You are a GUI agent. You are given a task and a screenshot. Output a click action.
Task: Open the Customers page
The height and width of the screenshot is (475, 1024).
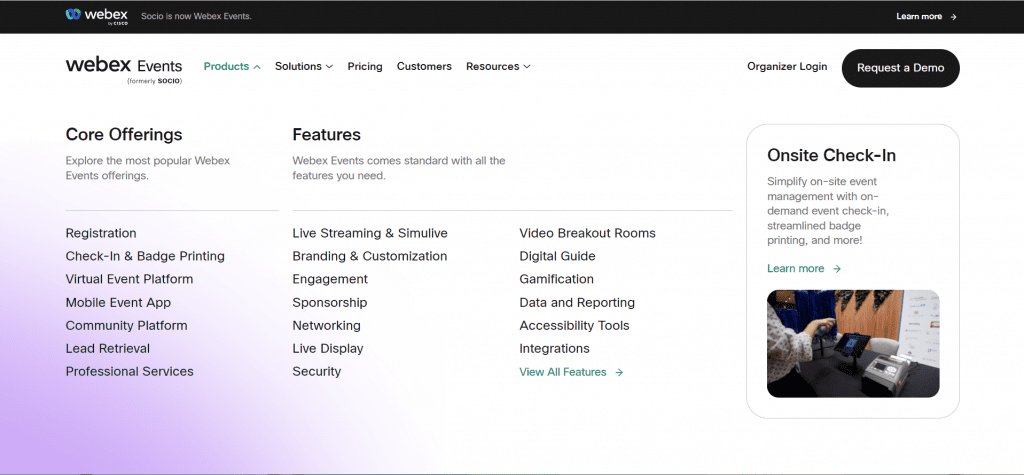pos(424,67)
